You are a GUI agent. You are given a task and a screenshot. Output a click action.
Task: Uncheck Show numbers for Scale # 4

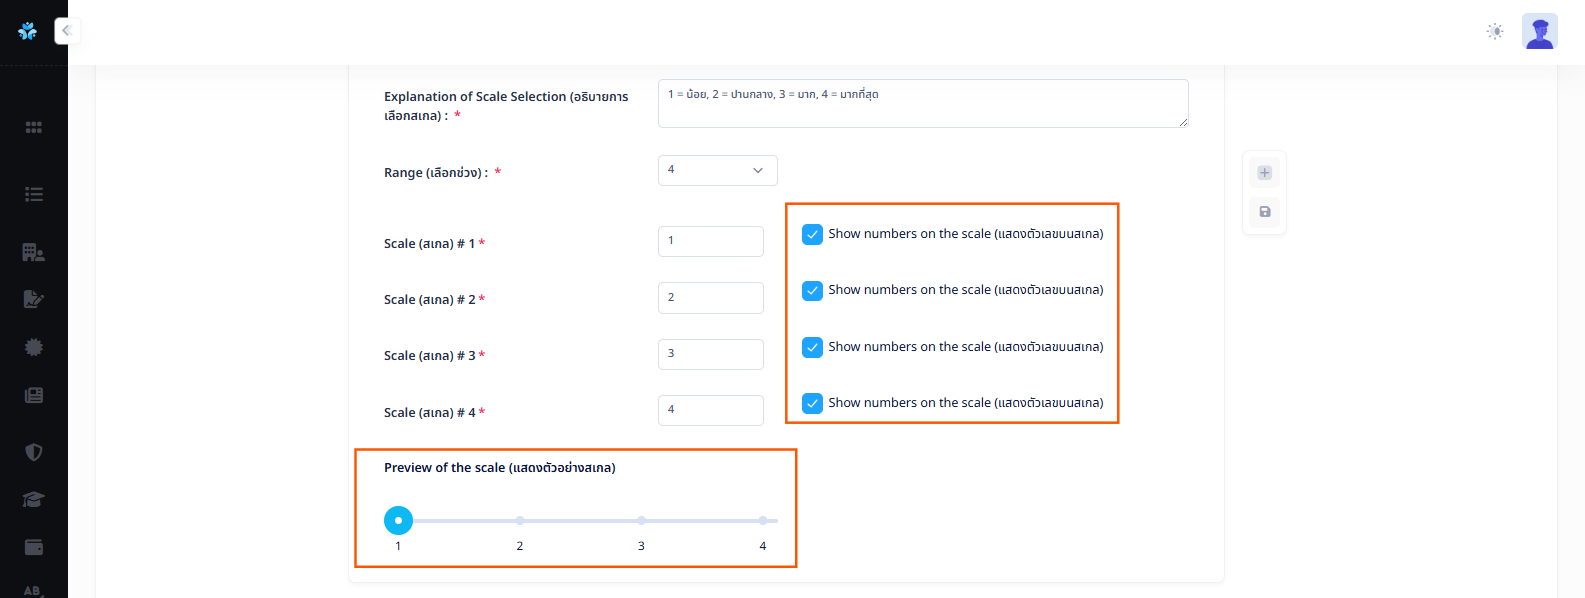tap(812, 403)
